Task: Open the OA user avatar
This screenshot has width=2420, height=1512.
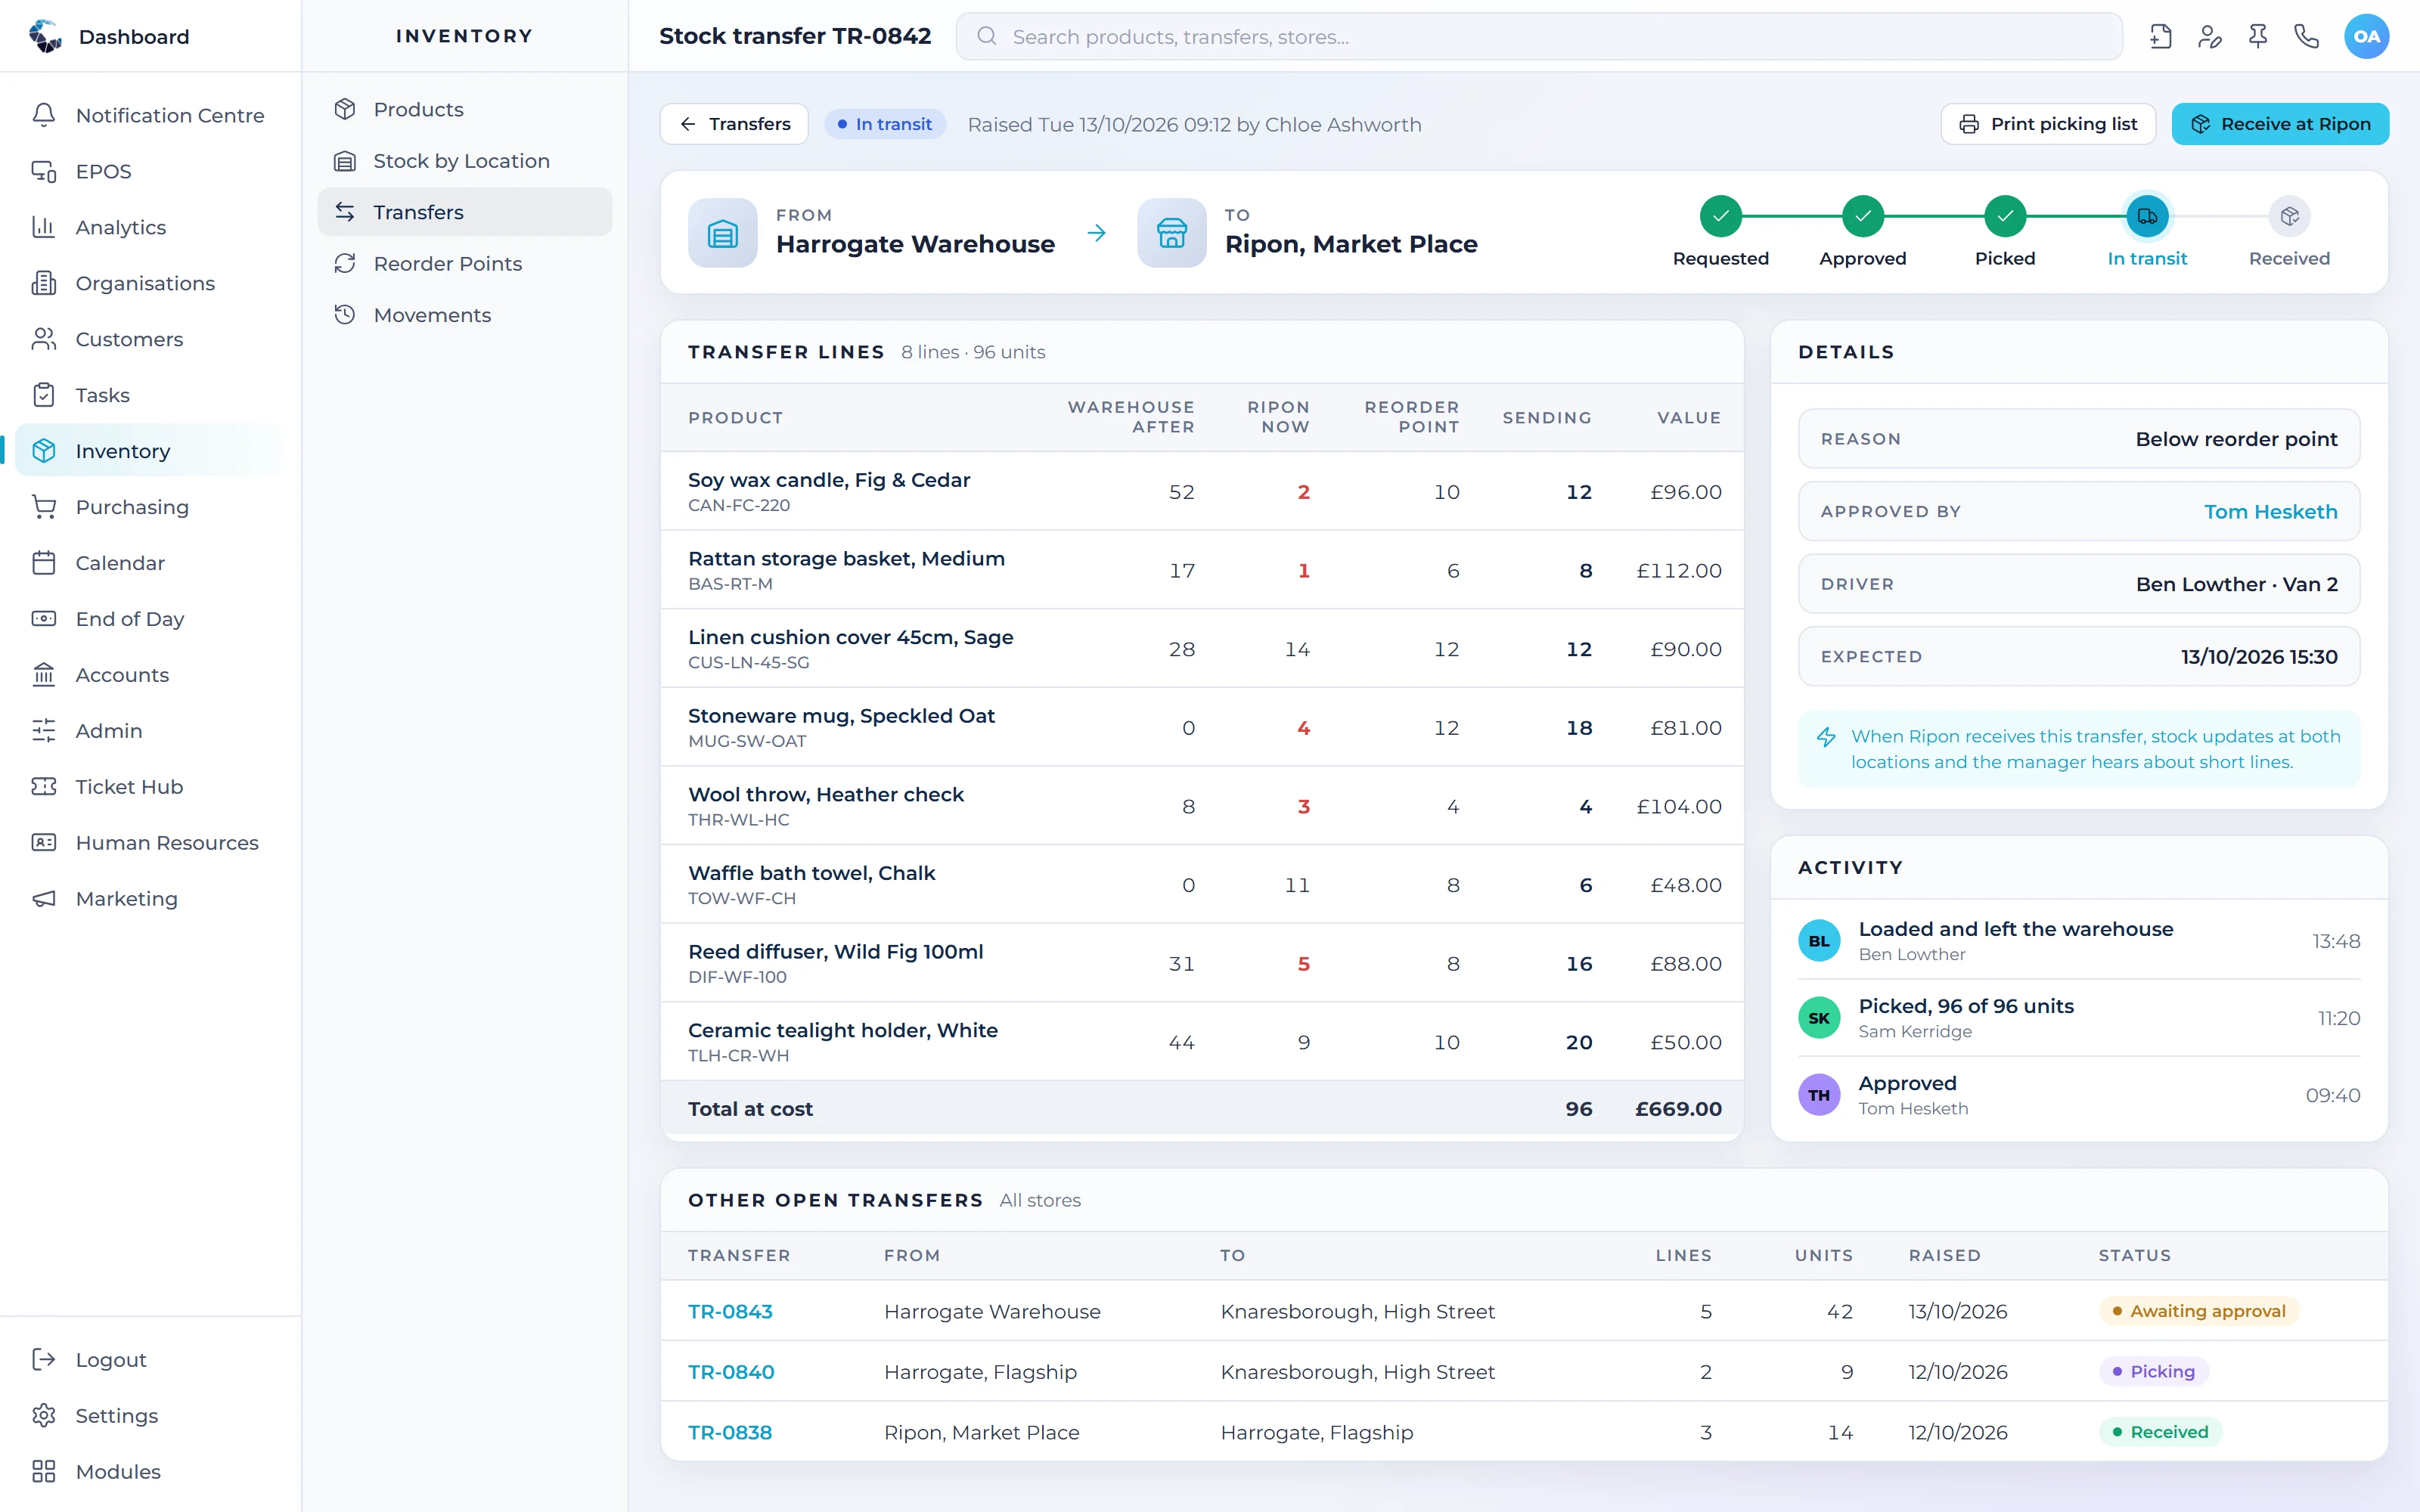Action: (2366, 37)
